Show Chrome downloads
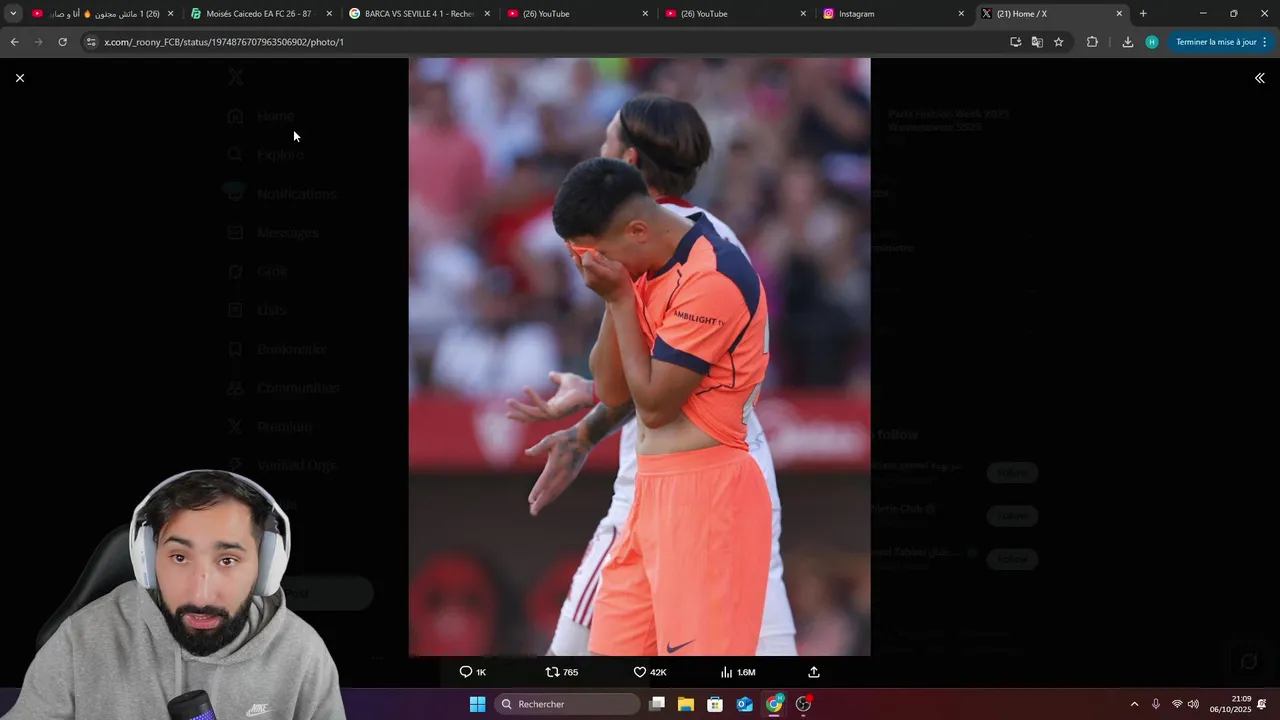 click(1128, 42)
